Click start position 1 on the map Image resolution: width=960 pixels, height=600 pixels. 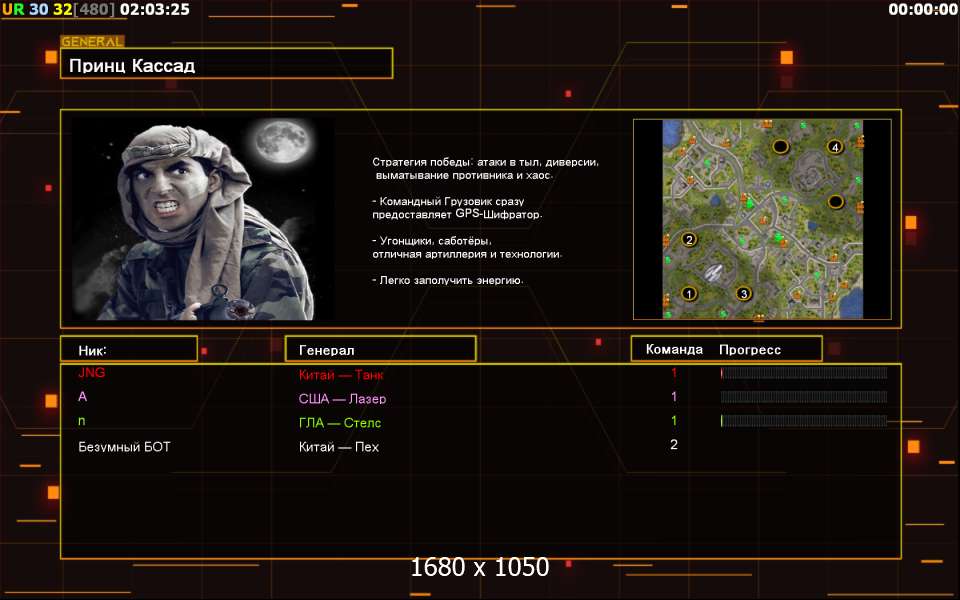688,293
